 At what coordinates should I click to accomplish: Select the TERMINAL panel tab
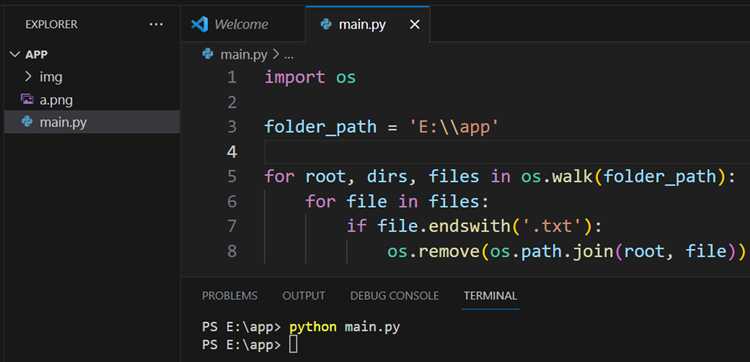click(490, 296)
